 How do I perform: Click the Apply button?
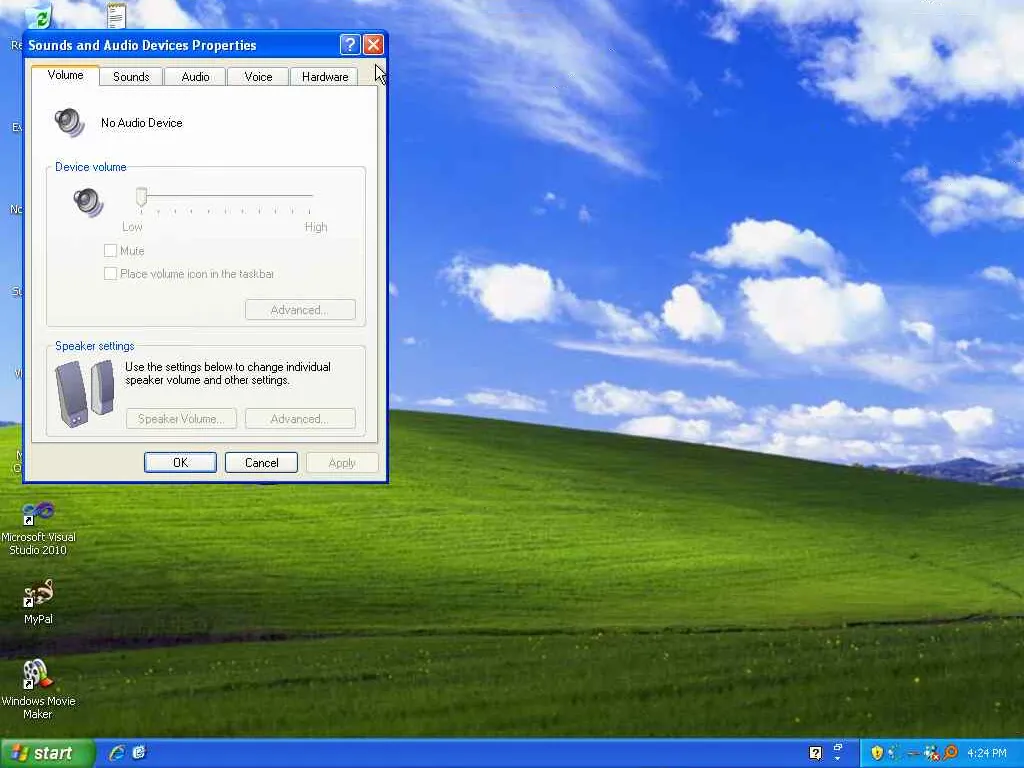tap(342, 462)
